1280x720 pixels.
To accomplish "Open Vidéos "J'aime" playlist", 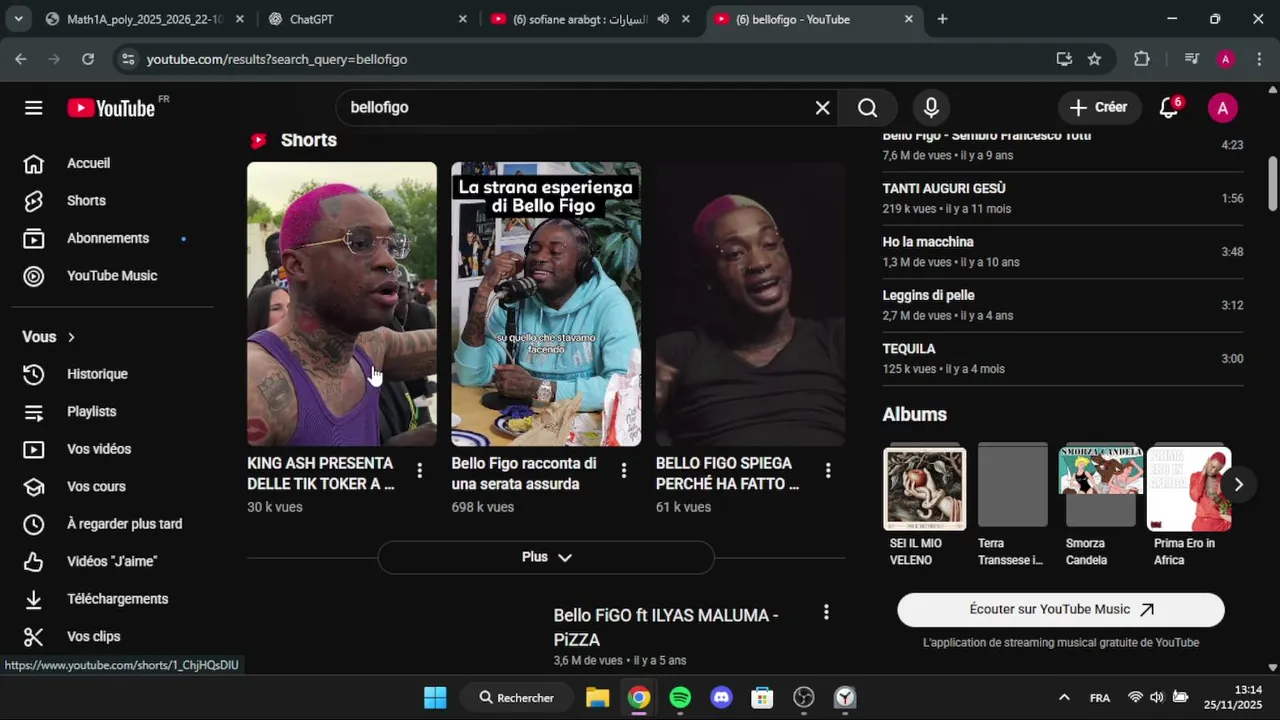I will [x=112, y=562].
